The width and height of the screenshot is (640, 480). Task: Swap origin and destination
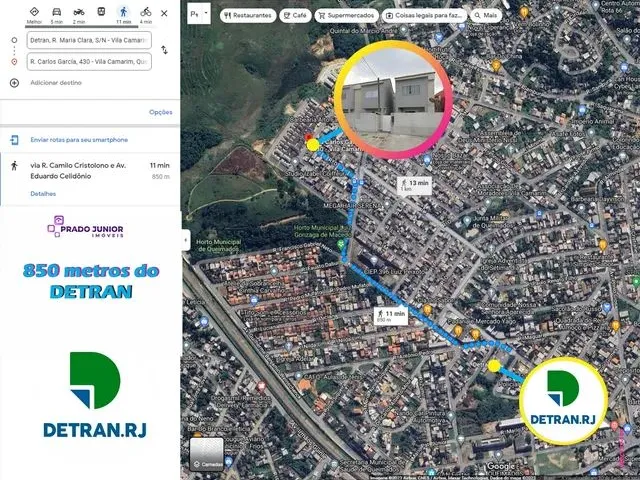pos(164,50)
